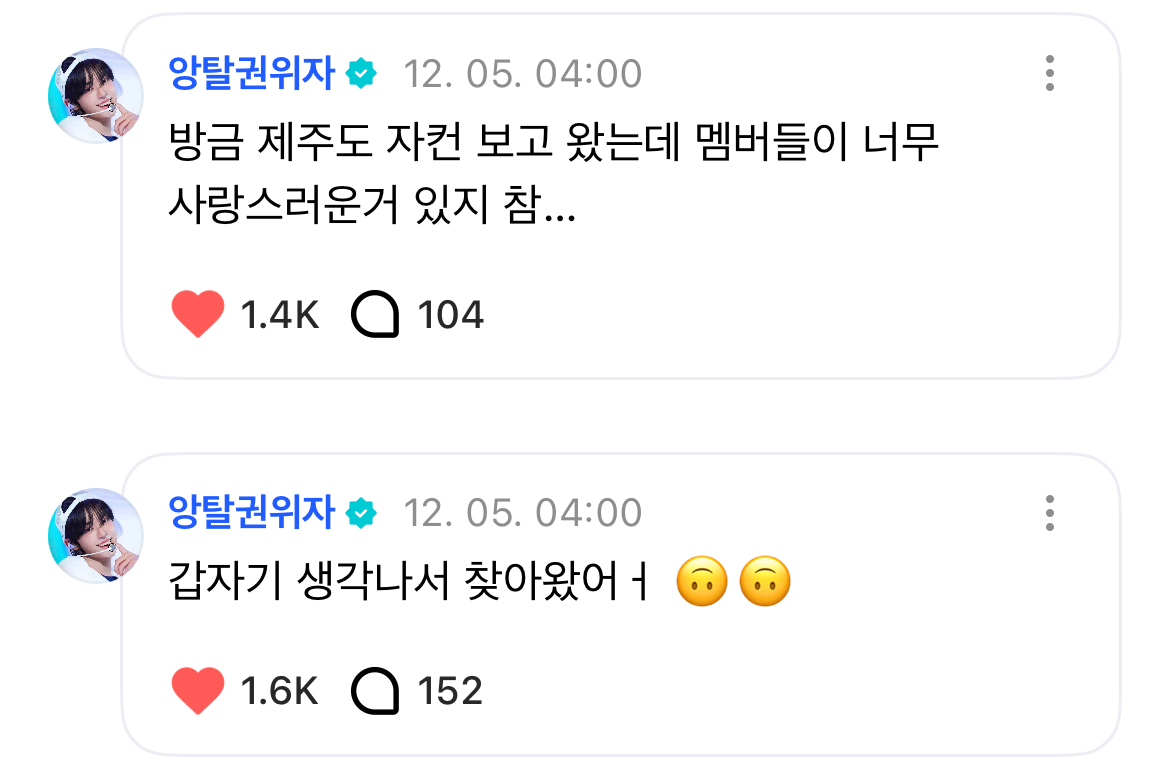Like the post about the Jeju video
The image size is (1170, 779).
(198, 315)
